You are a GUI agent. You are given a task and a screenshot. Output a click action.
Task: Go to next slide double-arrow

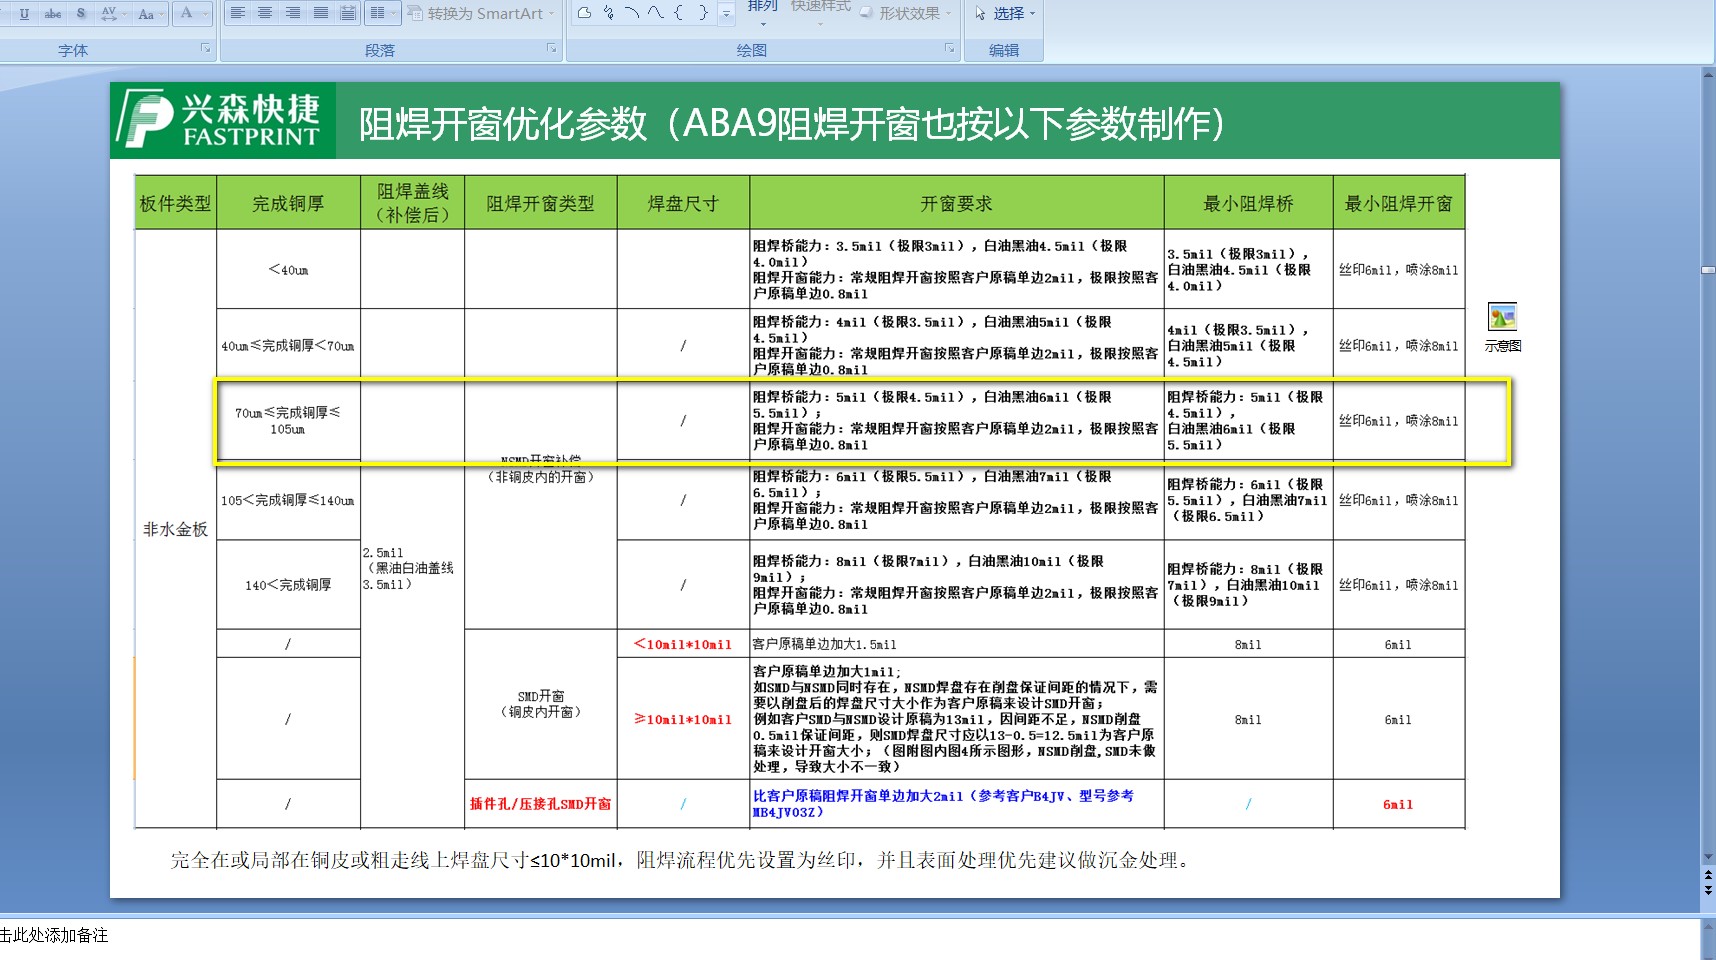pos(1708,890)
